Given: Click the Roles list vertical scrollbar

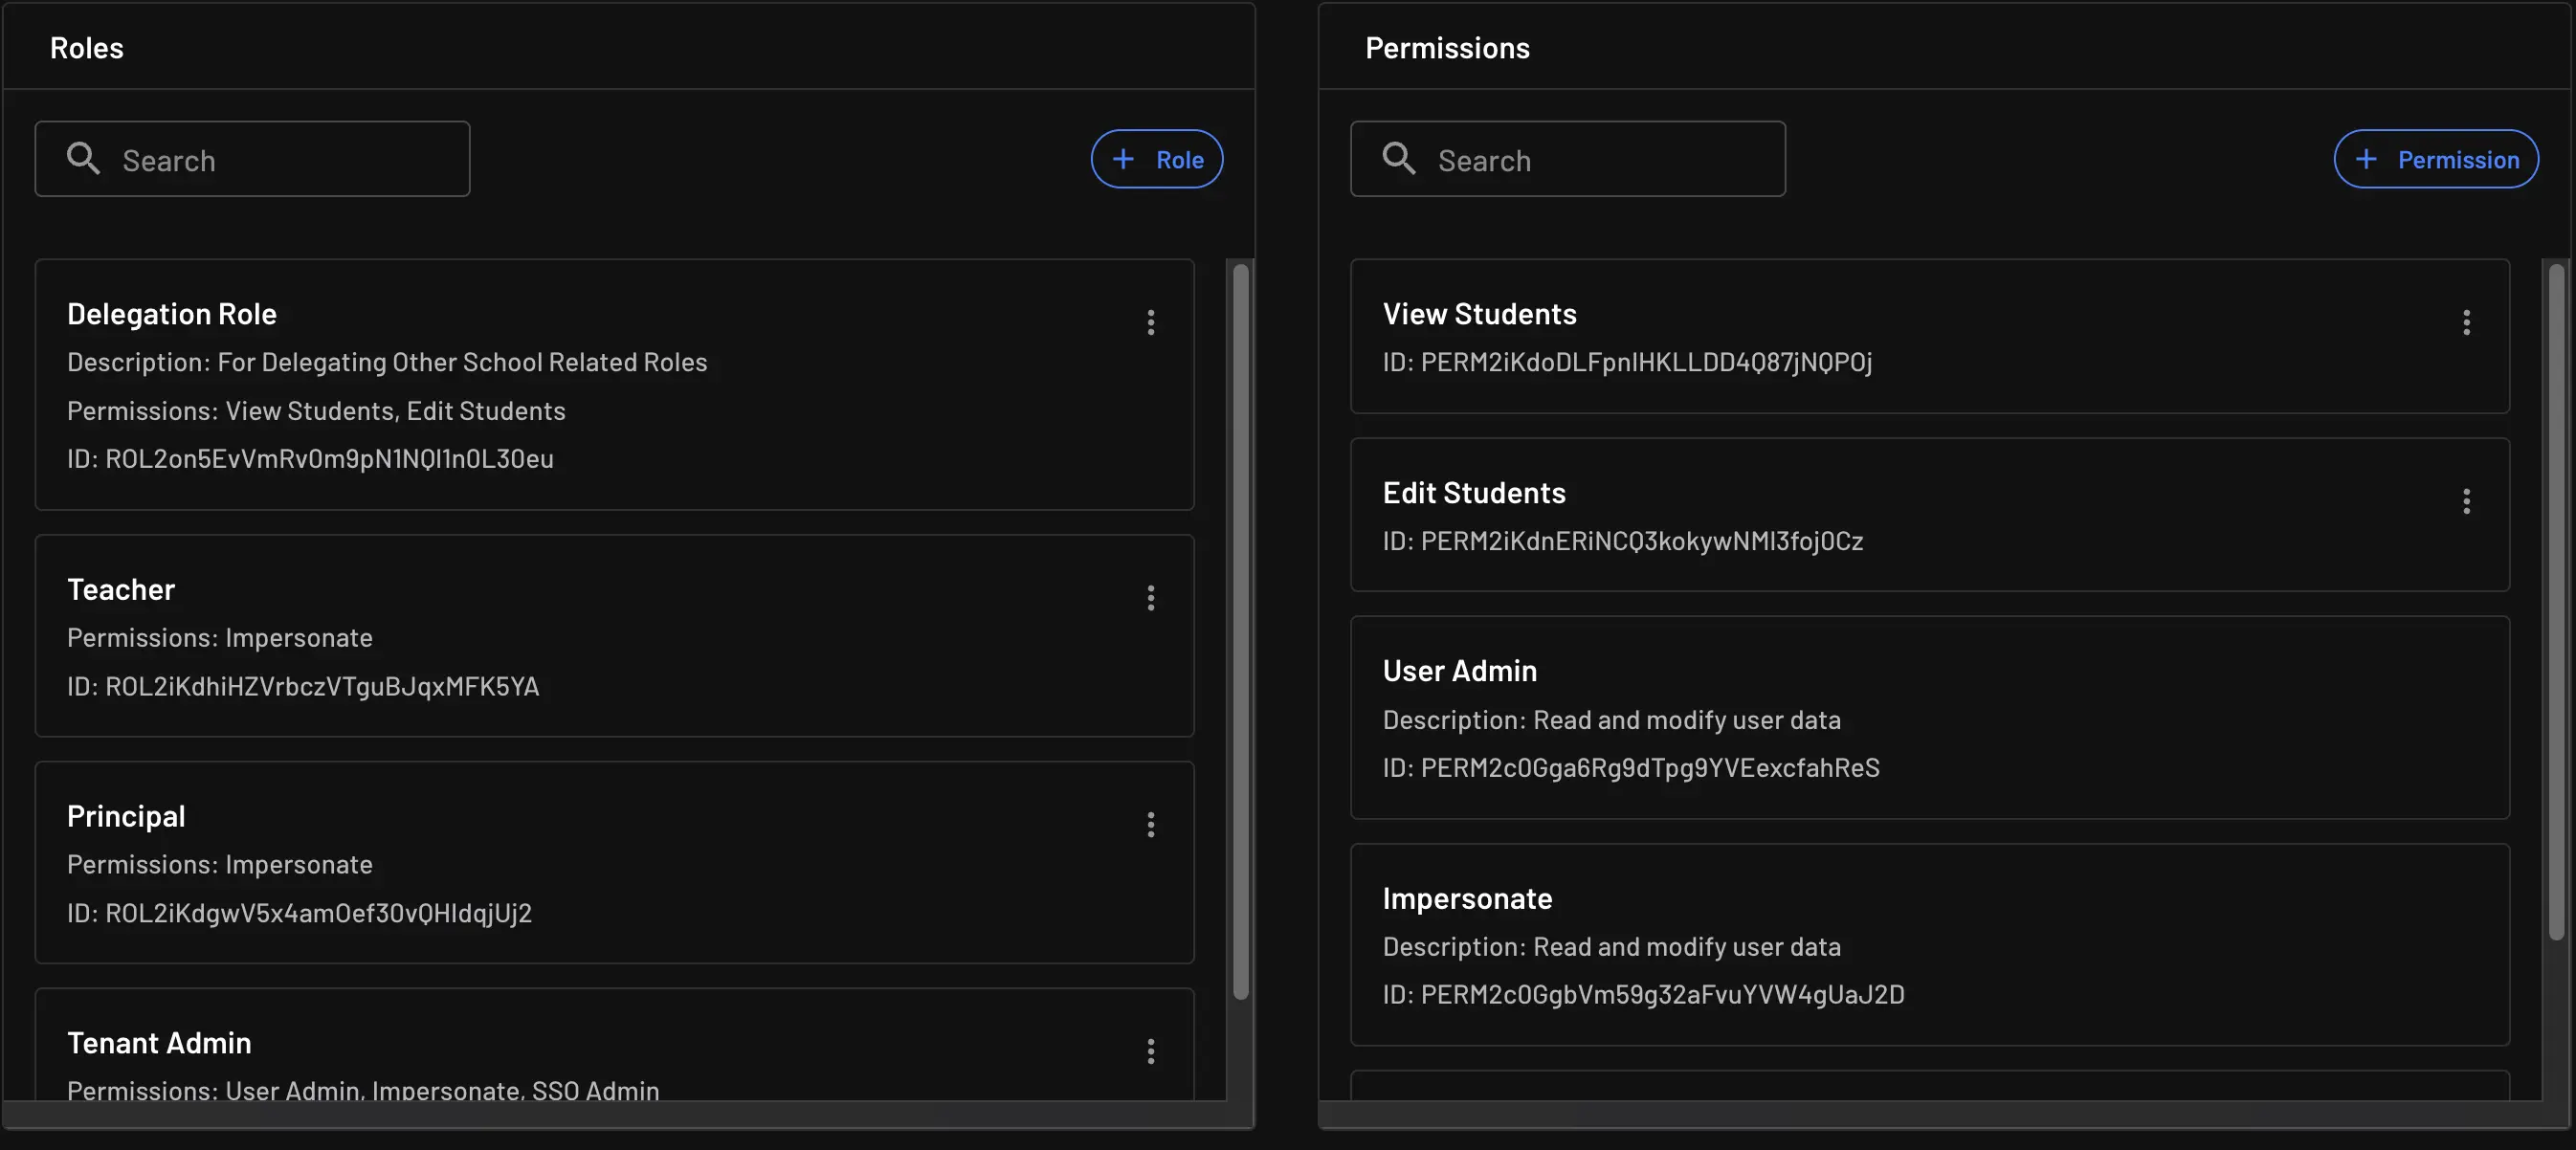Looking at the screenshot, I should [x=1240, y=630].
